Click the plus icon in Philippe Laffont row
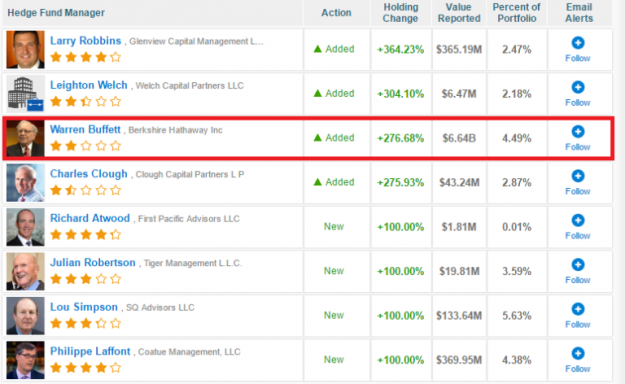The image size is (625, 384). pyautogui.click(x=578, y=353)
